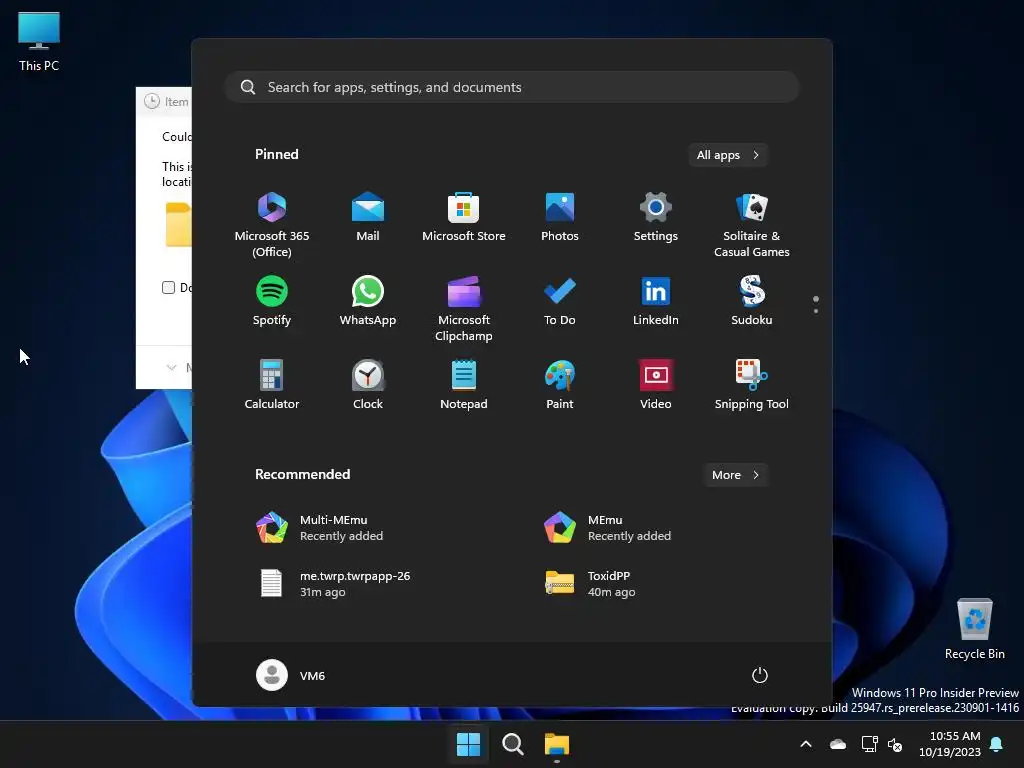Launch WhatsApp from Start menu

pos(368,301)
